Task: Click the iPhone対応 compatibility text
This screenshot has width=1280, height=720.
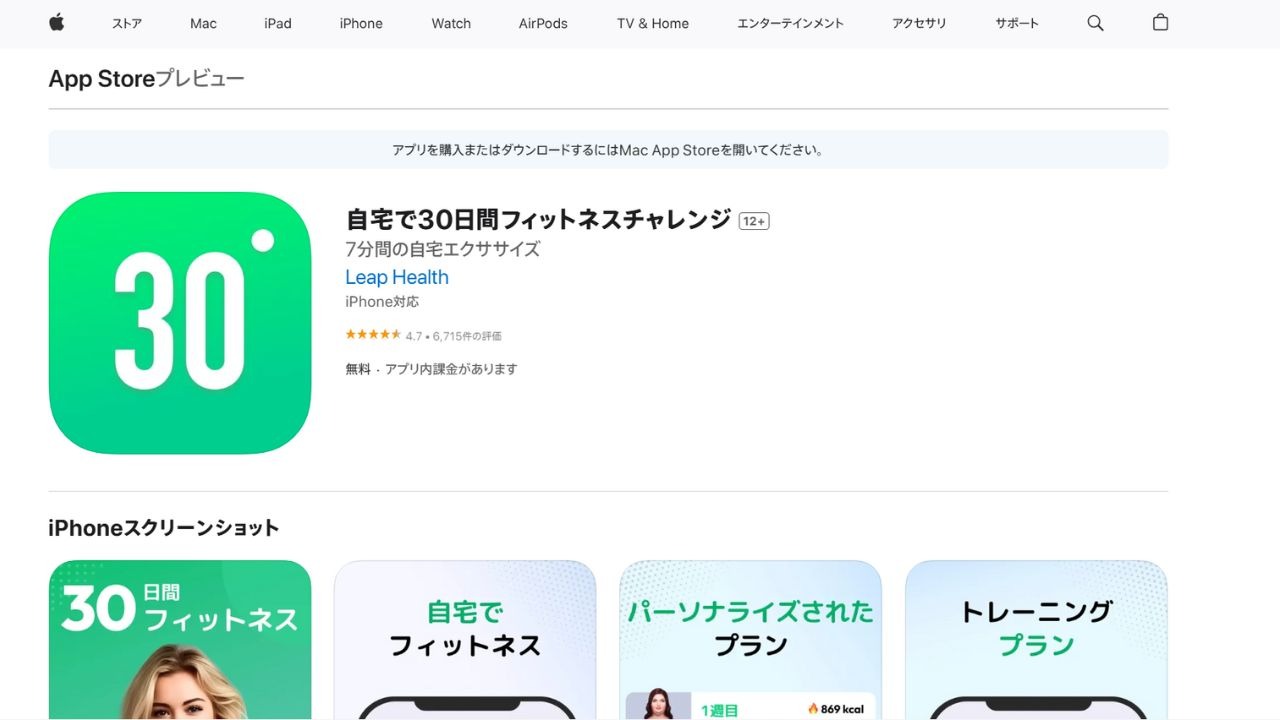Action: [382, 301]
